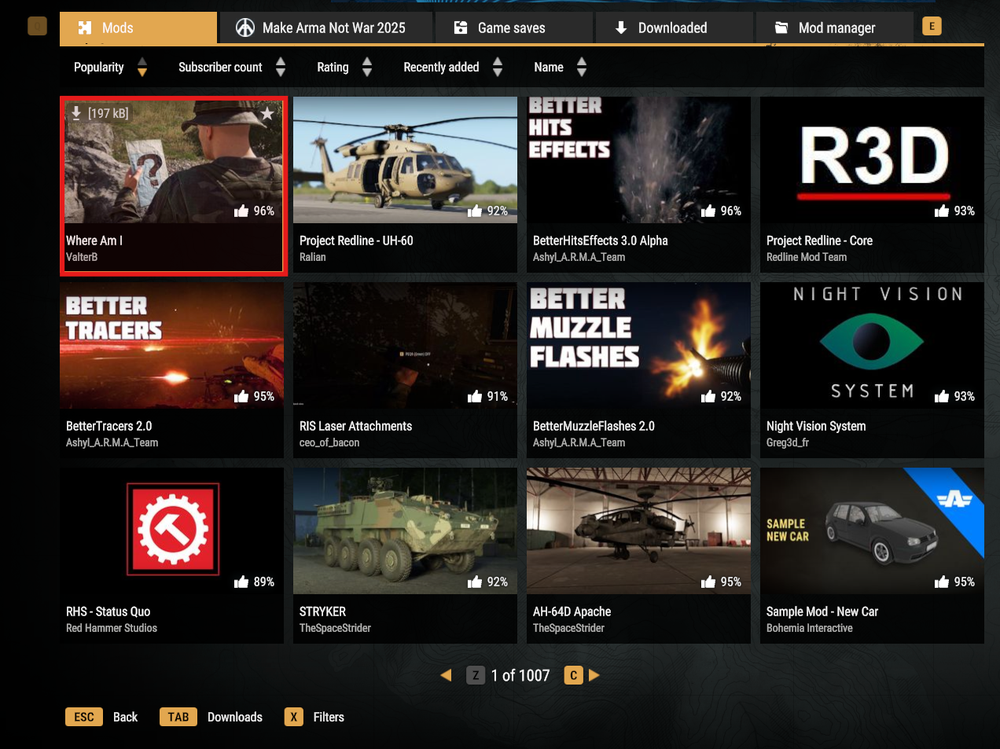1000x749 pixels.
Task: Click thumbs-up icon on BetterHitsEffects 3.0 Alpha
Action: coord(708,211)
